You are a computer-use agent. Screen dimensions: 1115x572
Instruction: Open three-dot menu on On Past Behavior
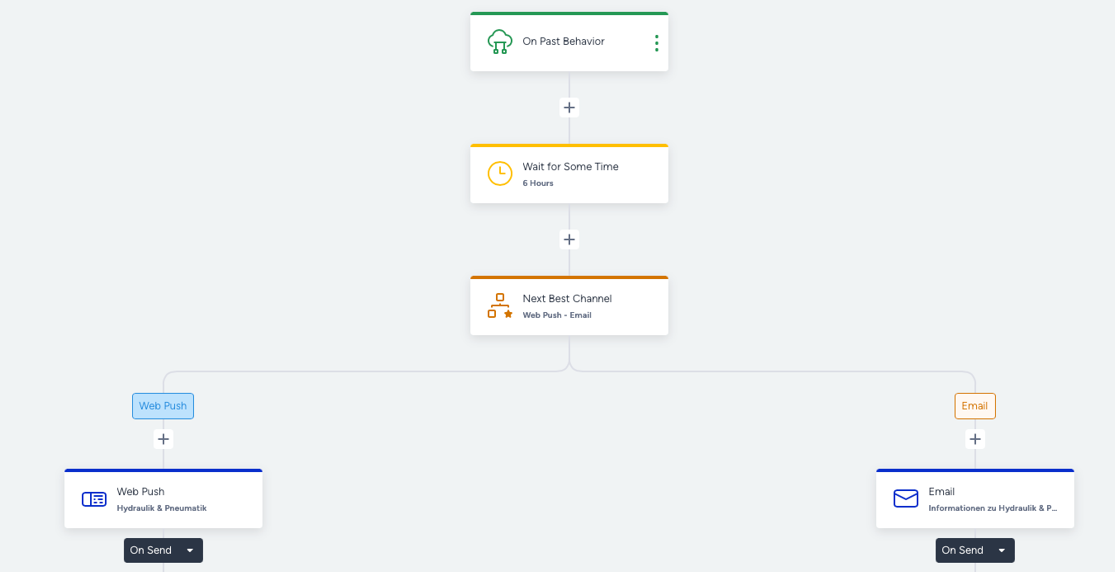point(656,43)
